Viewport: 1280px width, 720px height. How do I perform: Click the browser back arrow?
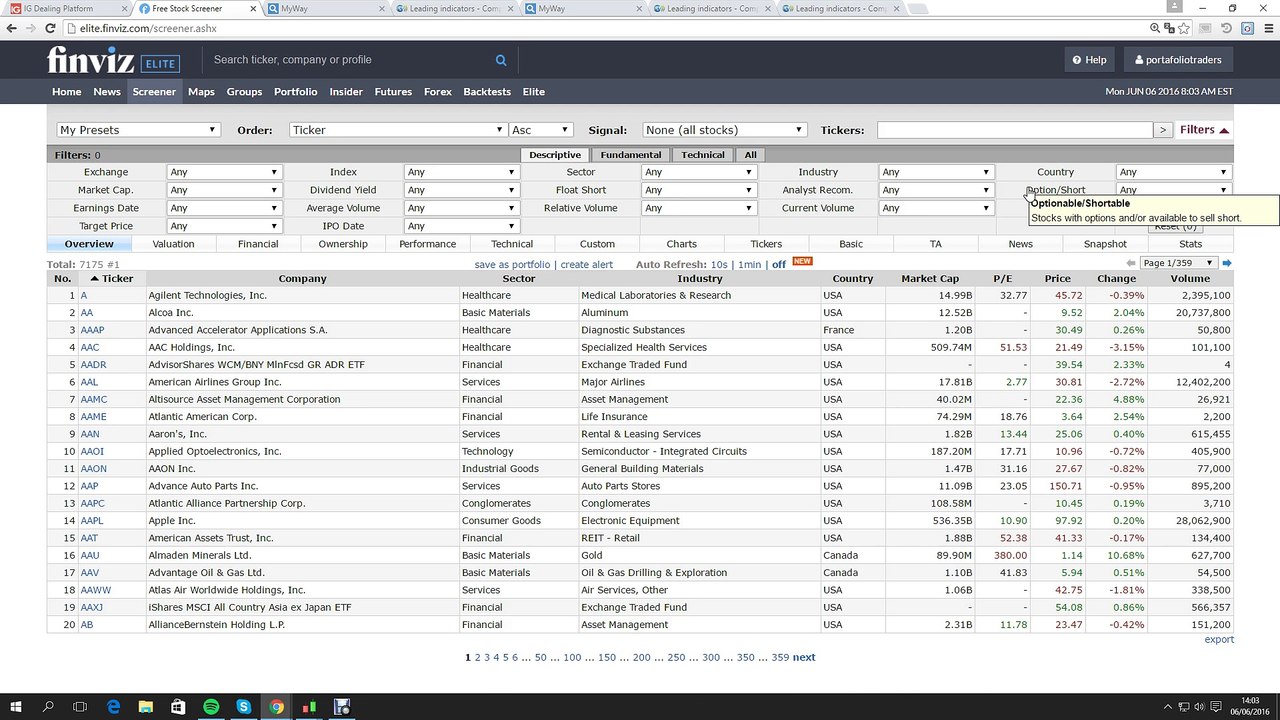coord(12,29)
